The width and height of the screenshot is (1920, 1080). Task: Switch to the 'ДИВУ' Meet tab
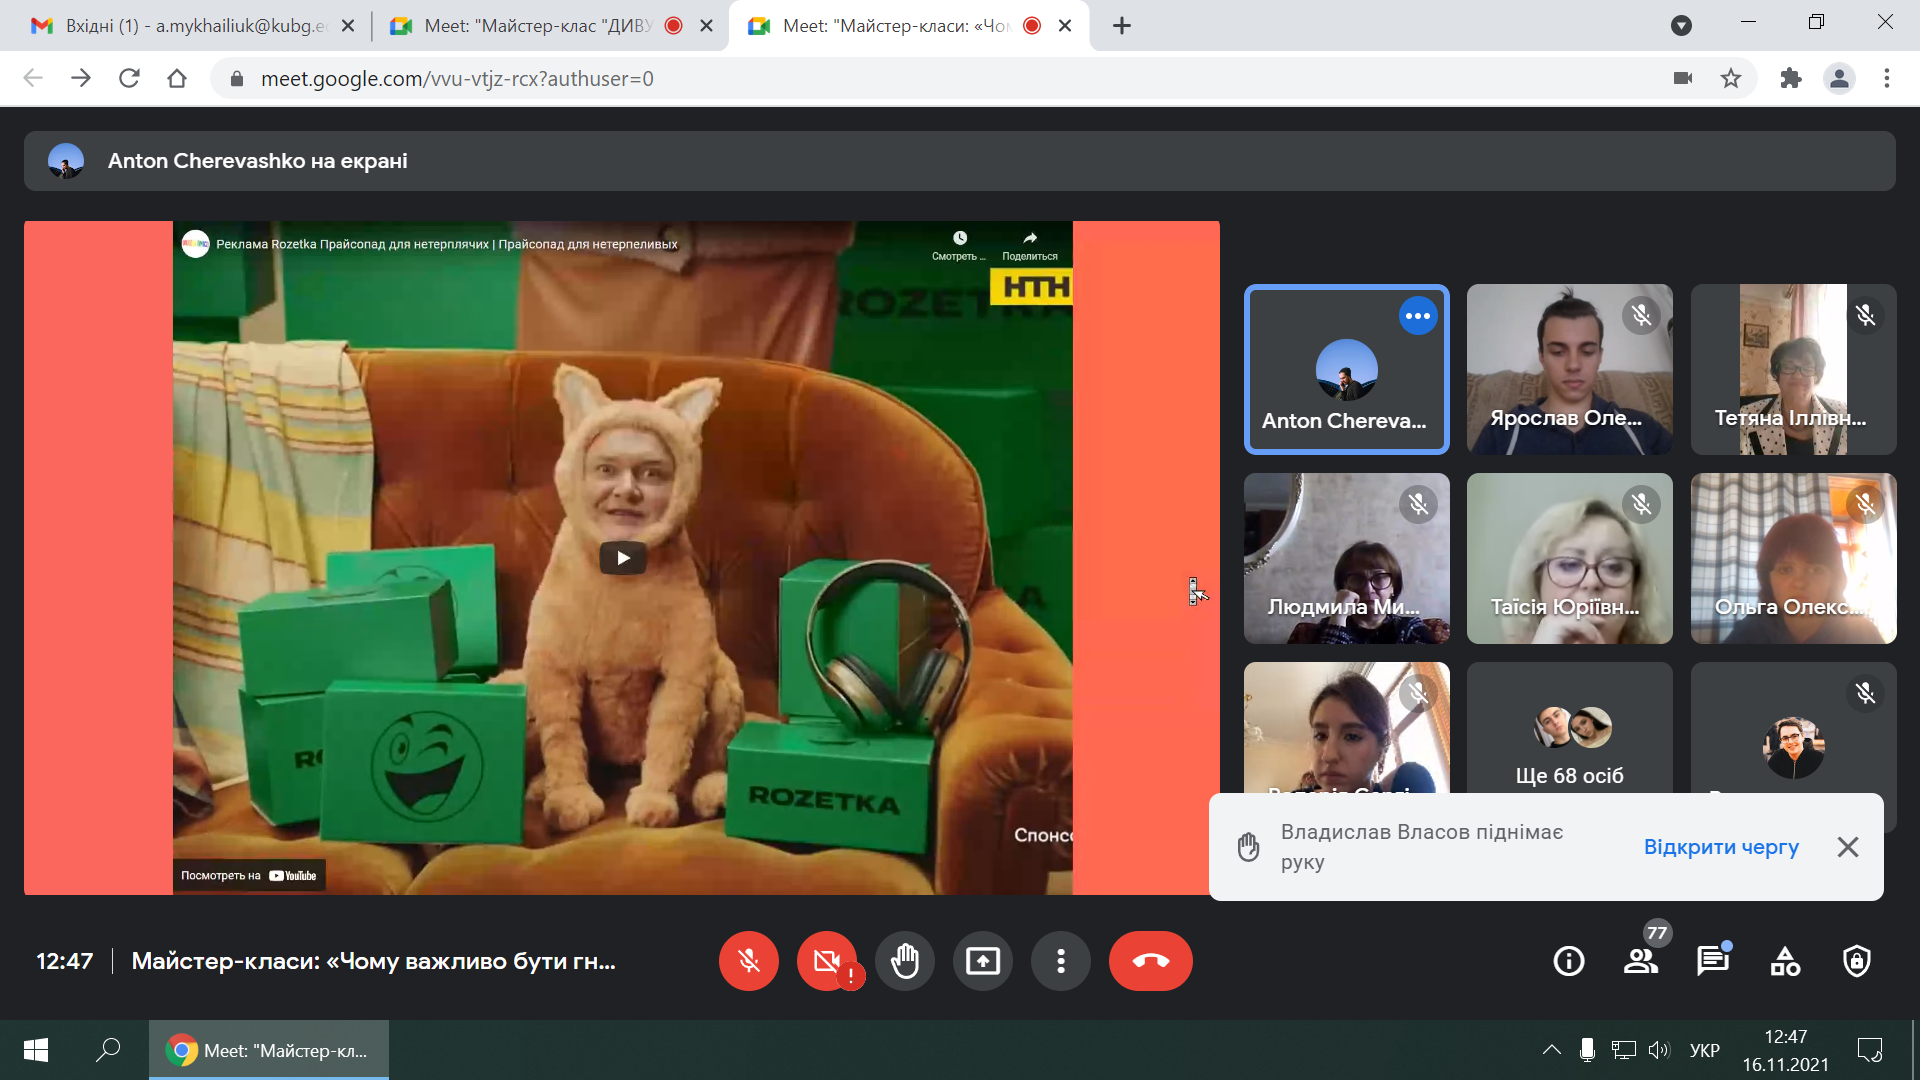coord(540,26)
